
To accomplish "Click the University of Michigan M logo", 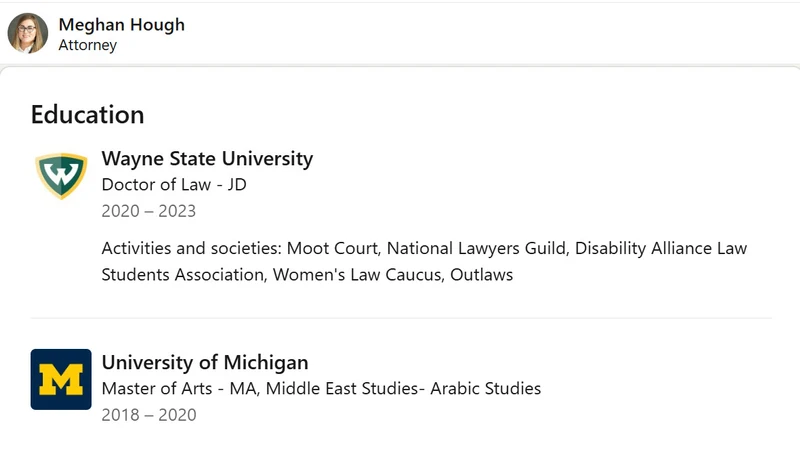I will coord(61,379).
